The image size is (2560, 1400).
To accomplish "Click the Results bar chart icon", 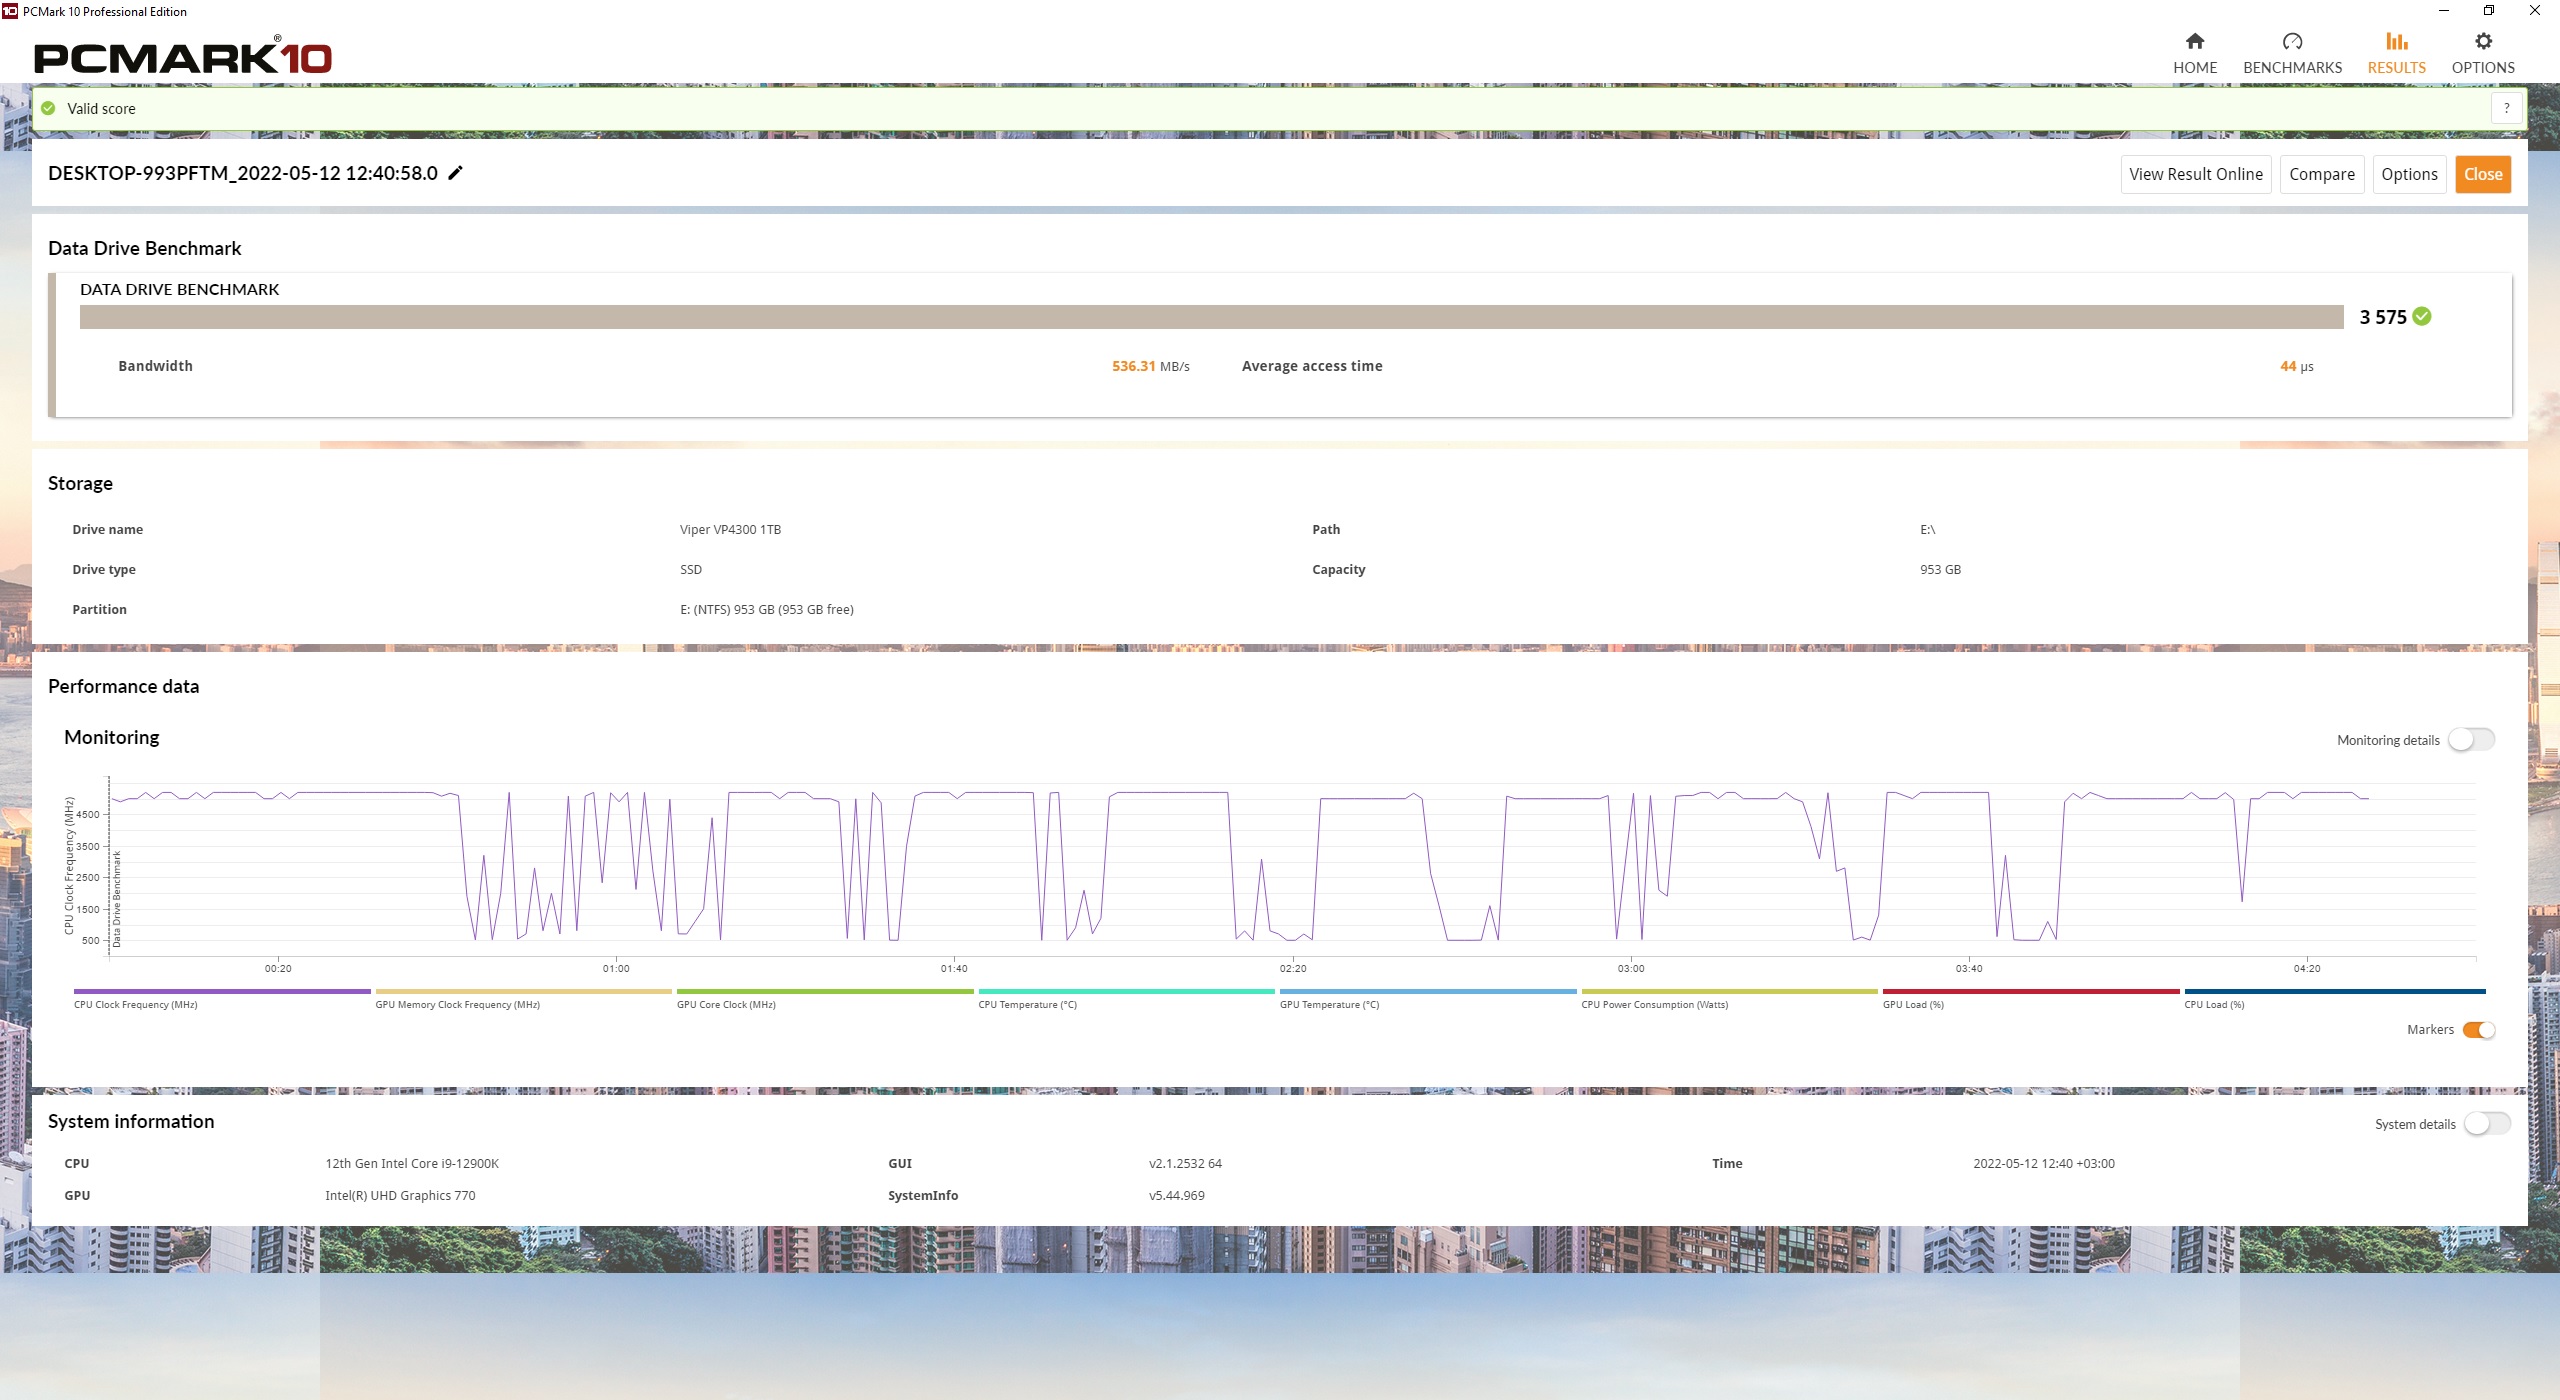I will pyautogui.click(x=2396, y=41).
